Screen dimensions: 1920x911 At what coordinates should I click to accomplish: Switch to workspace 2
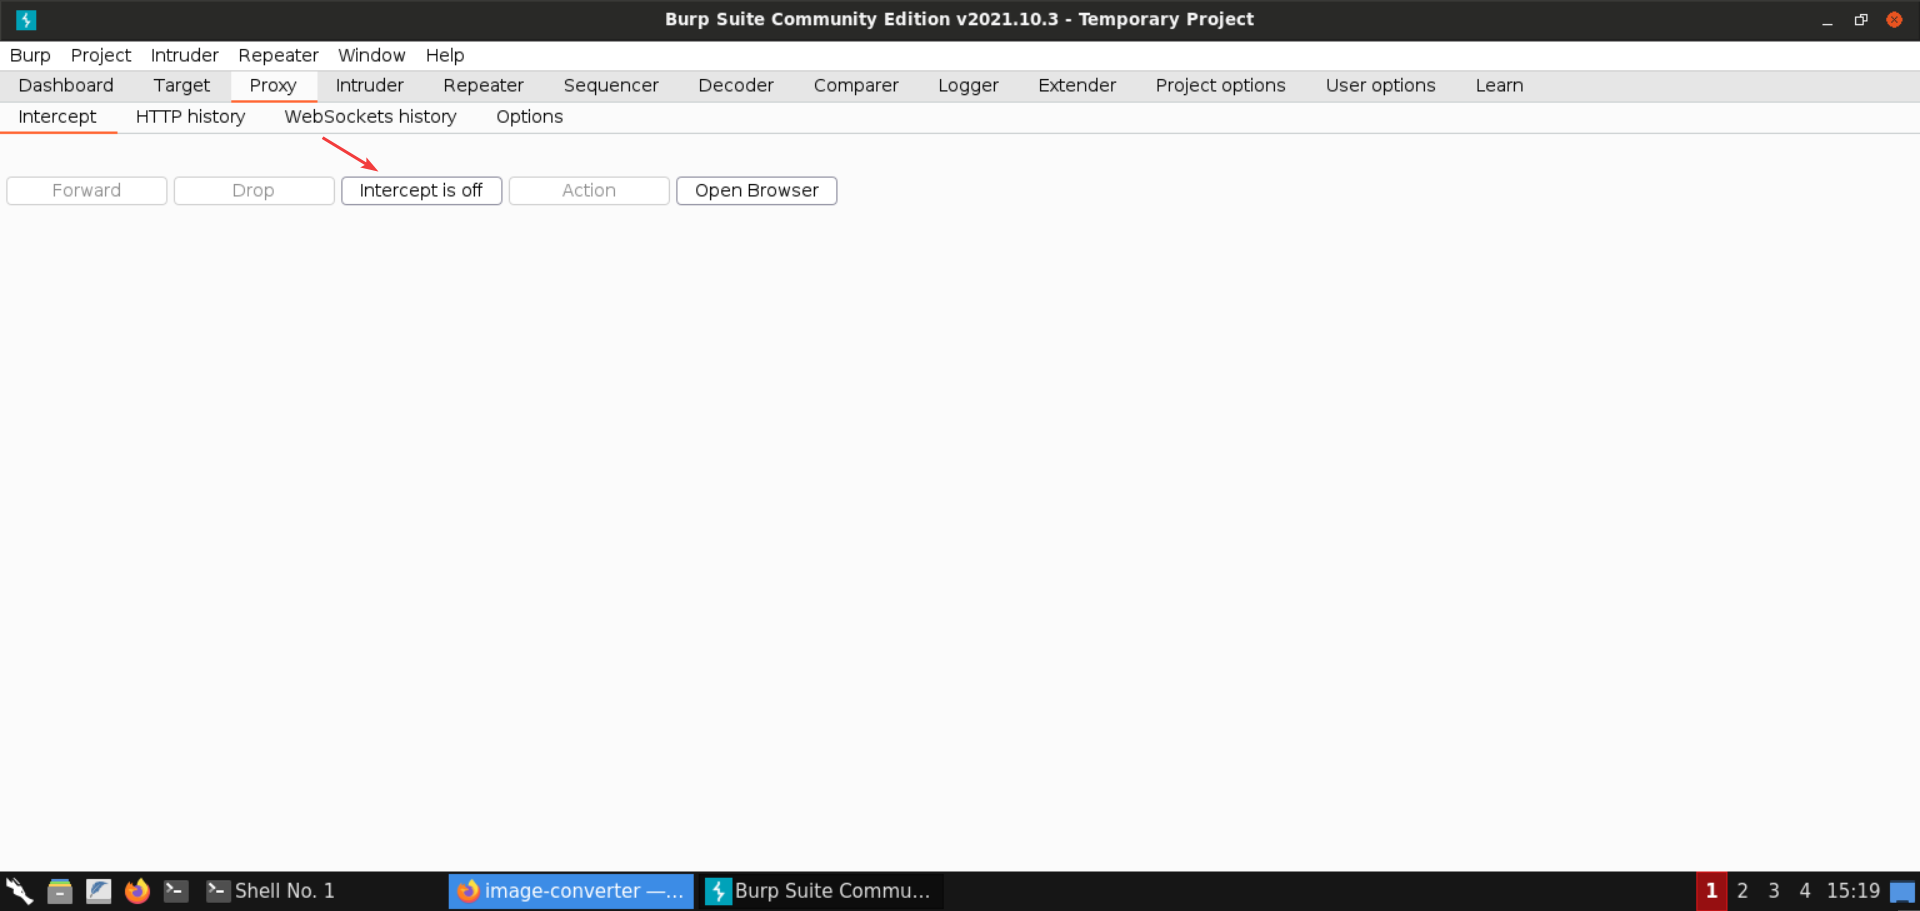click(x=1742, y=891)
